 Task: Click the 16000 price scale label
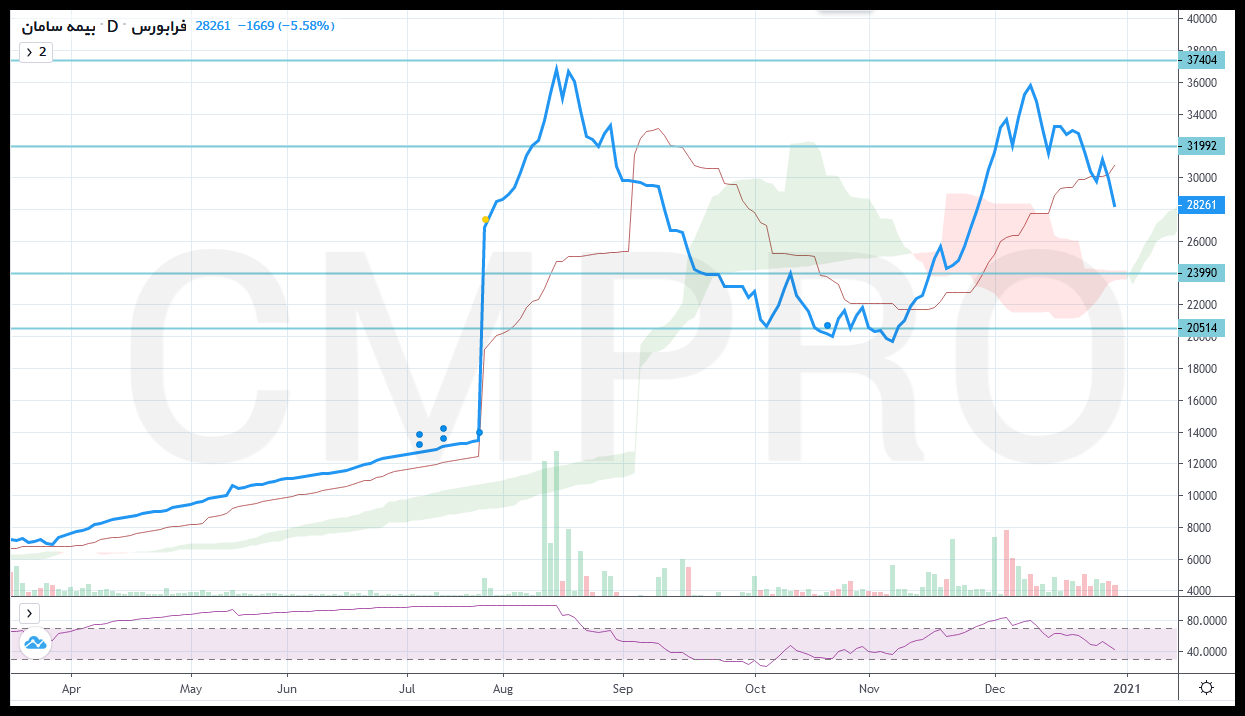click(x=1201, y=401)
